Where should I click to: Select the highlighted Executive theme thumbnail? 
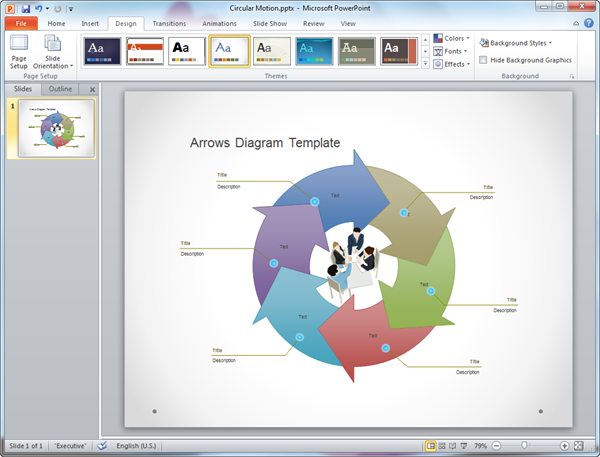[230, 51]
